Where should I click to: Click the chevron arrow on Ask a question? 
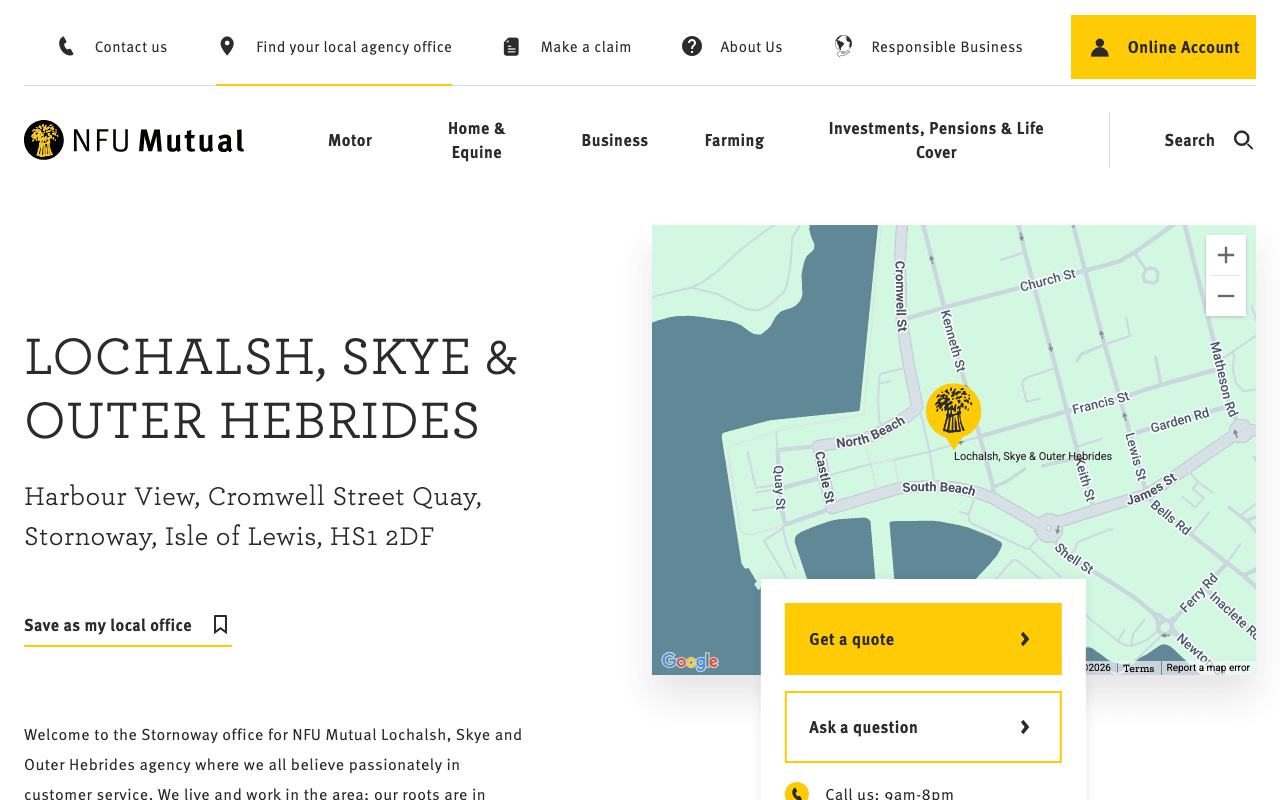(1025, 727)
